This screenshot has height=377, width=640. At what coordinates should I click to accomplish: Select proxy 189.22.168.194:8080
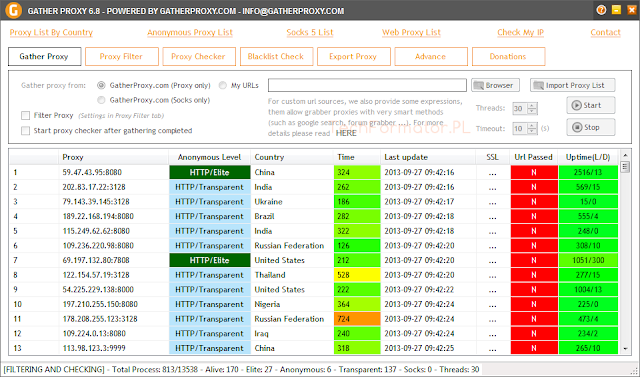click(98, 216)
